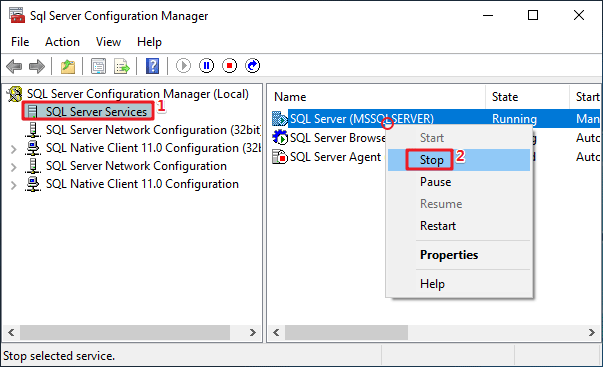Select the SQL Server (MSSQLSERVER) row
603x367 pixels.
point(435,118)
